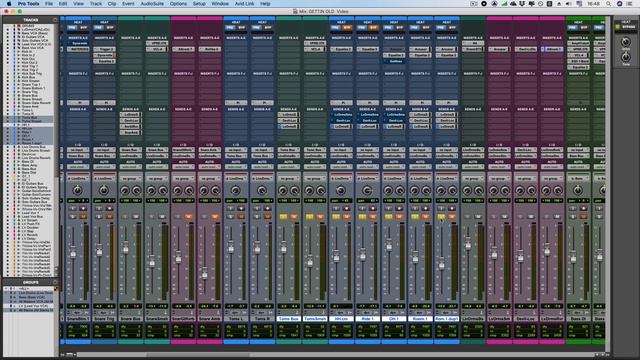
Task: Click input monitor button on OH 1
Action: [389, 209]
